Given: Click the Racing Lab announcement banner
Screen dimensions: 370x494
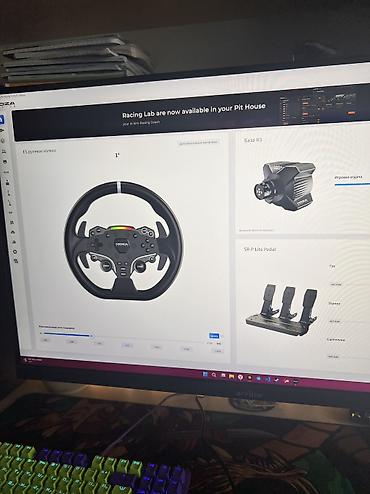Looking at the screenshot, I should click(191, 113).
